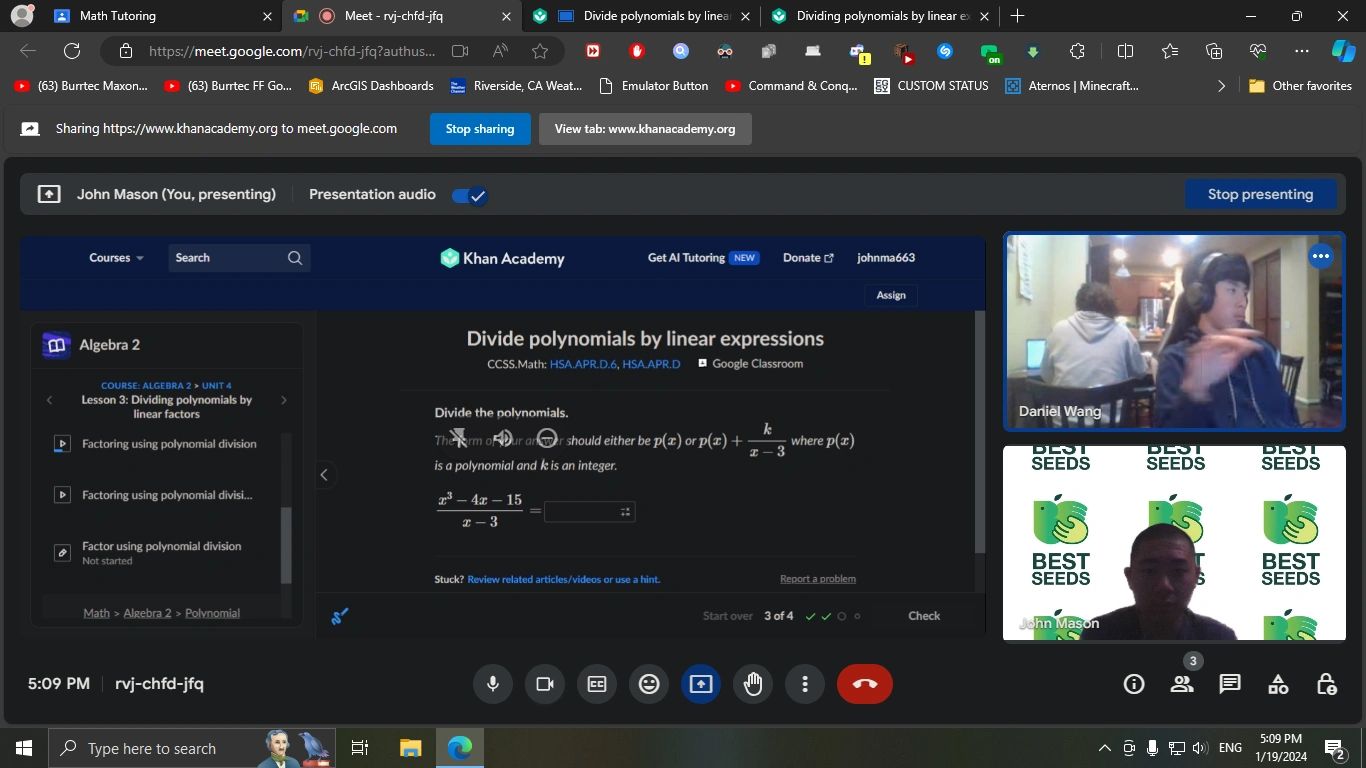Open the emoji reactions panel
Image resolution: width=1366 pixels, height=768 pixels.
(x=648, y=683)
